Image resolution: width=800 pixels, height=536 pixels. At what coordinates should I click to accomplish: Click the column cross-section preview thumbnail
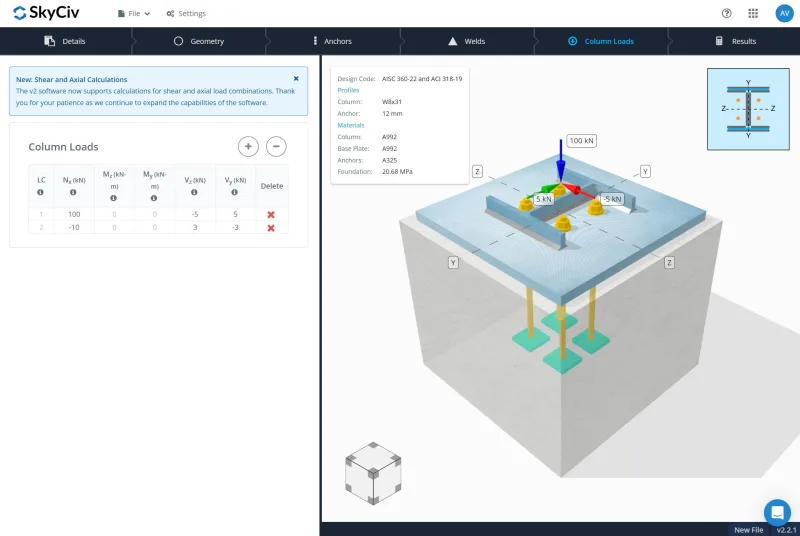[748, 109]
